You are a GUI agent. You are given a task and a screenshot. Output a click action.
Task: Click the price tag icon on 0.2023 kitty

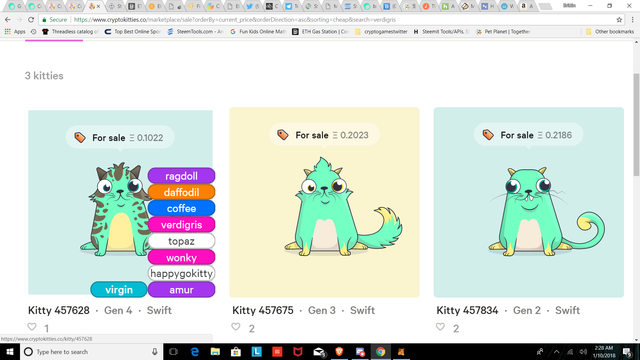coord(283,135)
